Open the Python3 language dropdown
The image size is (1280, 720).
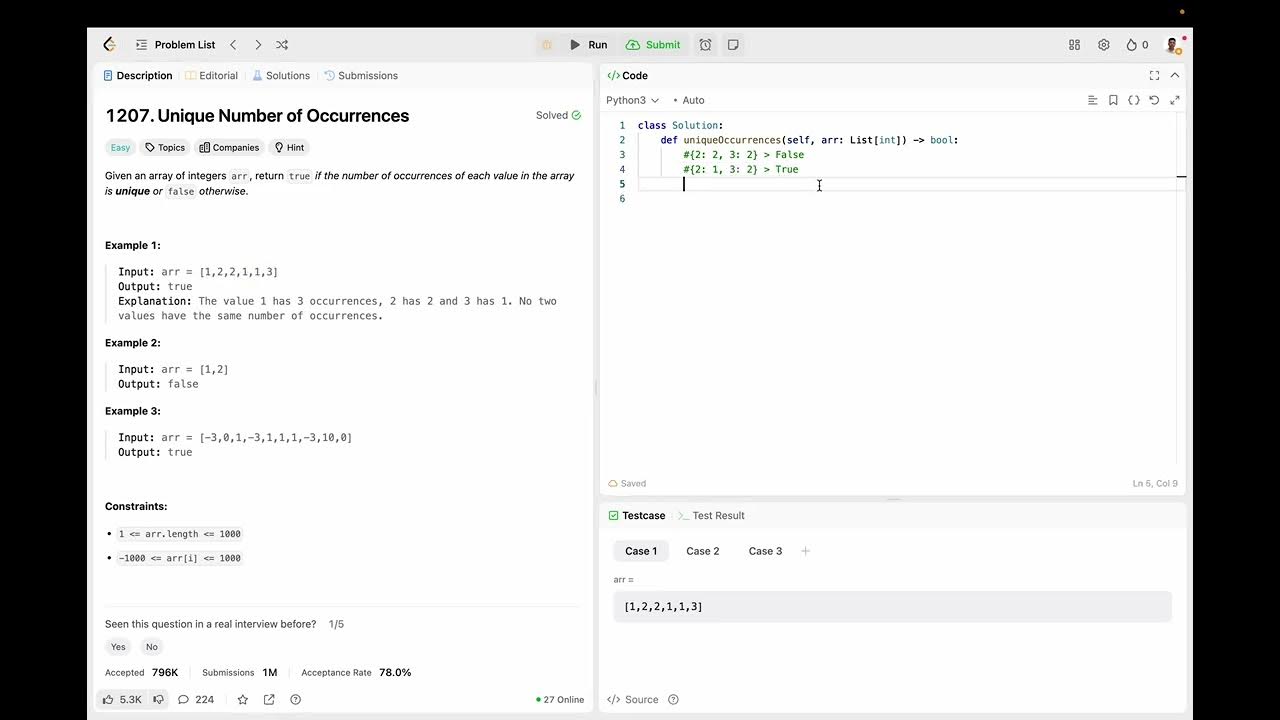632,100
